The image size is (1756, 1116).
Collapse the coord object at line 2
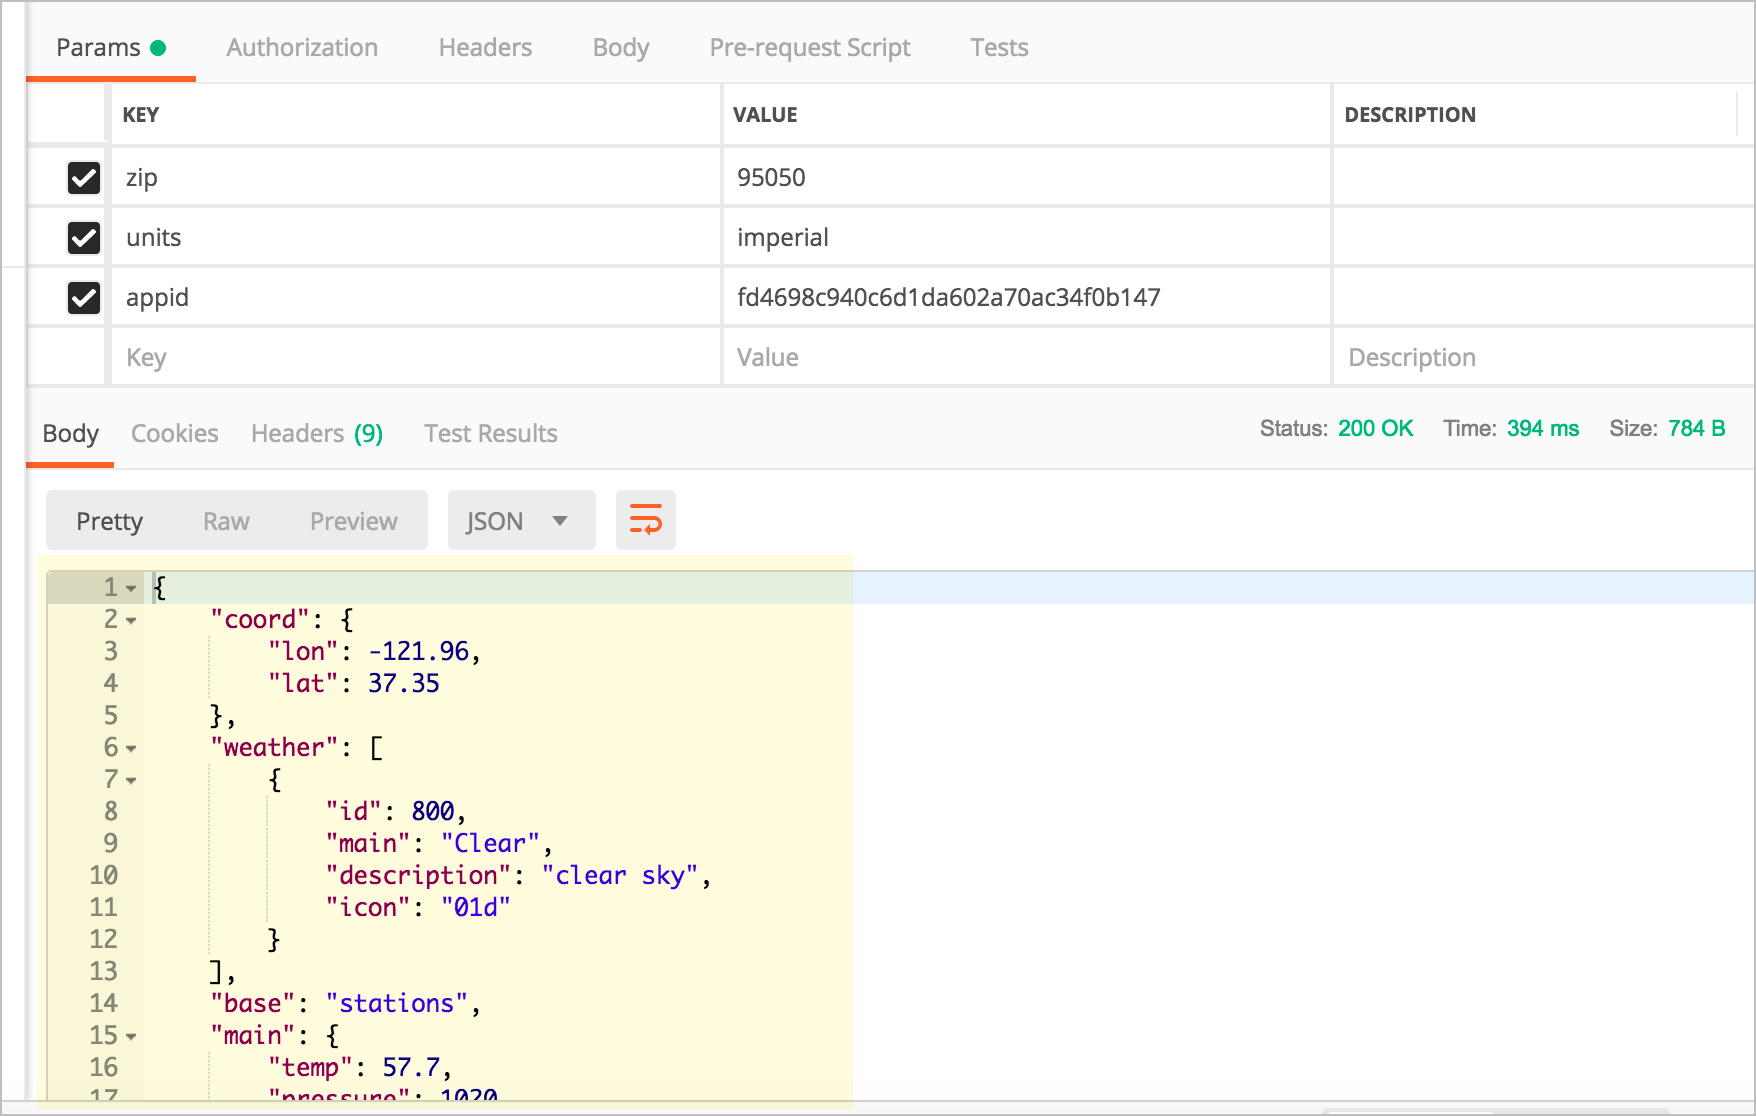(x=131, y=620)
